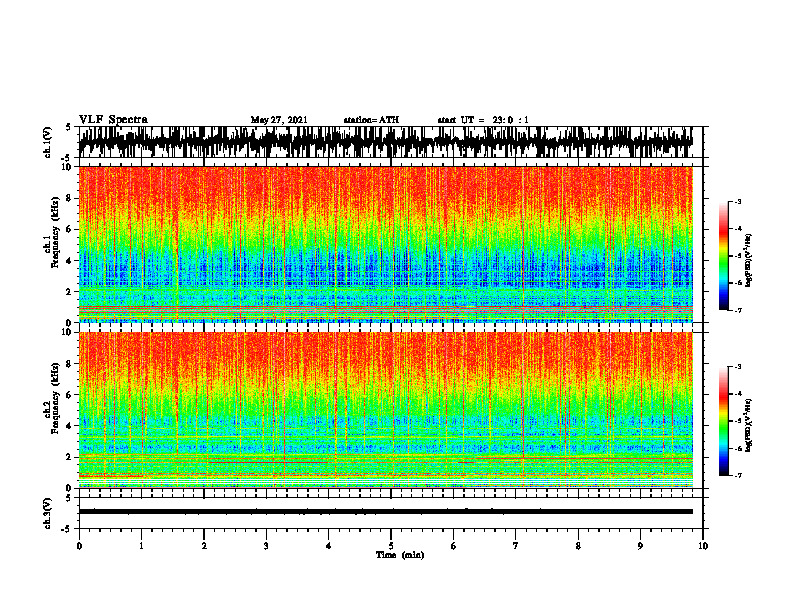Click the ch.2 "Frequency (kHz)" axis label
This screenshot has height=612, width=792.
pyautogui.click(x=55, y=398)
